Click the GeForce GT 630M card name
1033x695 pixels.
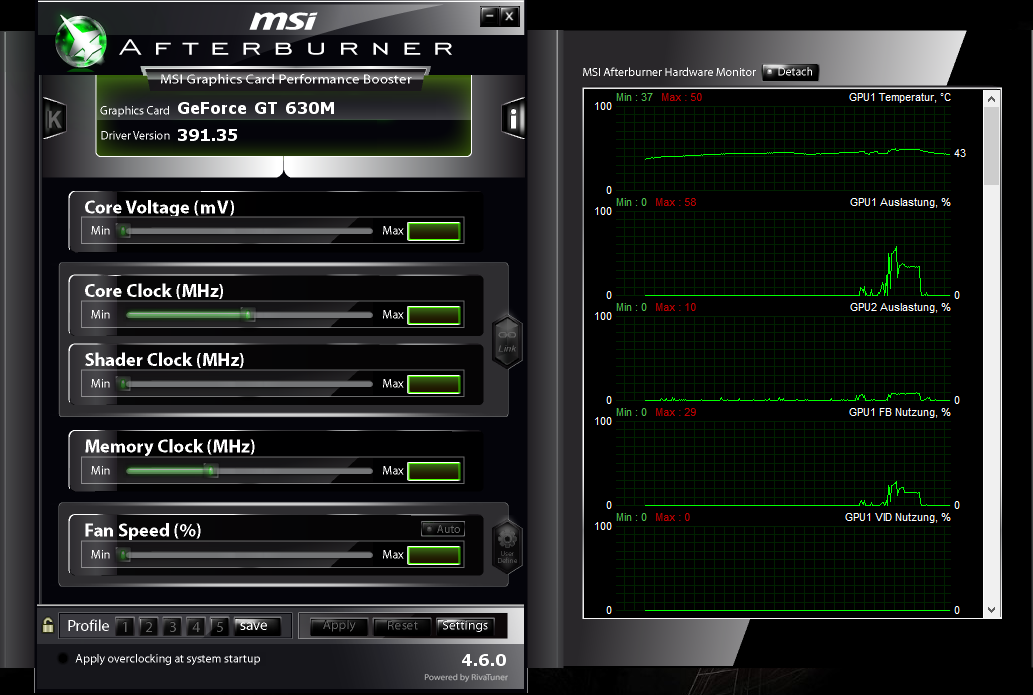click(x=256, y=108)
